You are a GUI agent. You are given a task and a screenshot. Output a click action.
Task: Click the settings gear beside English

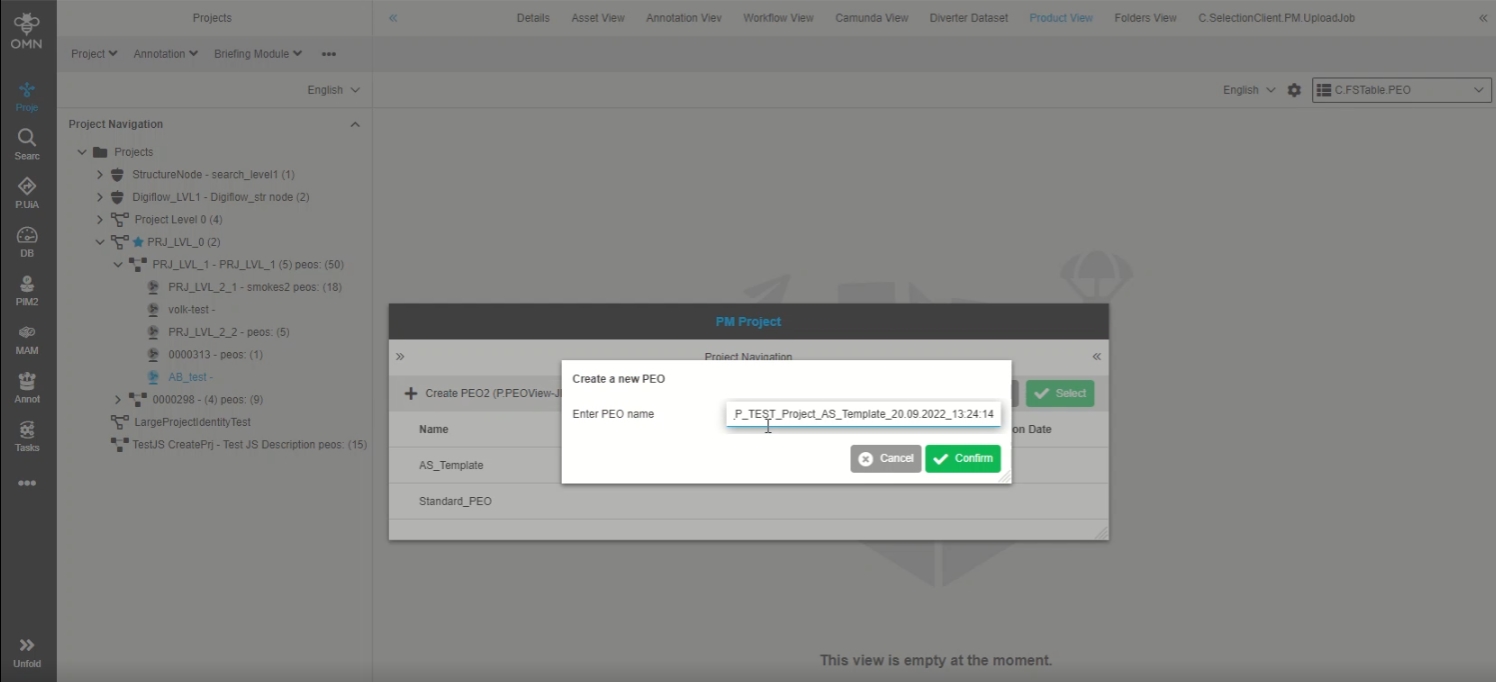pyautogui.click(x=1294, y=90)
